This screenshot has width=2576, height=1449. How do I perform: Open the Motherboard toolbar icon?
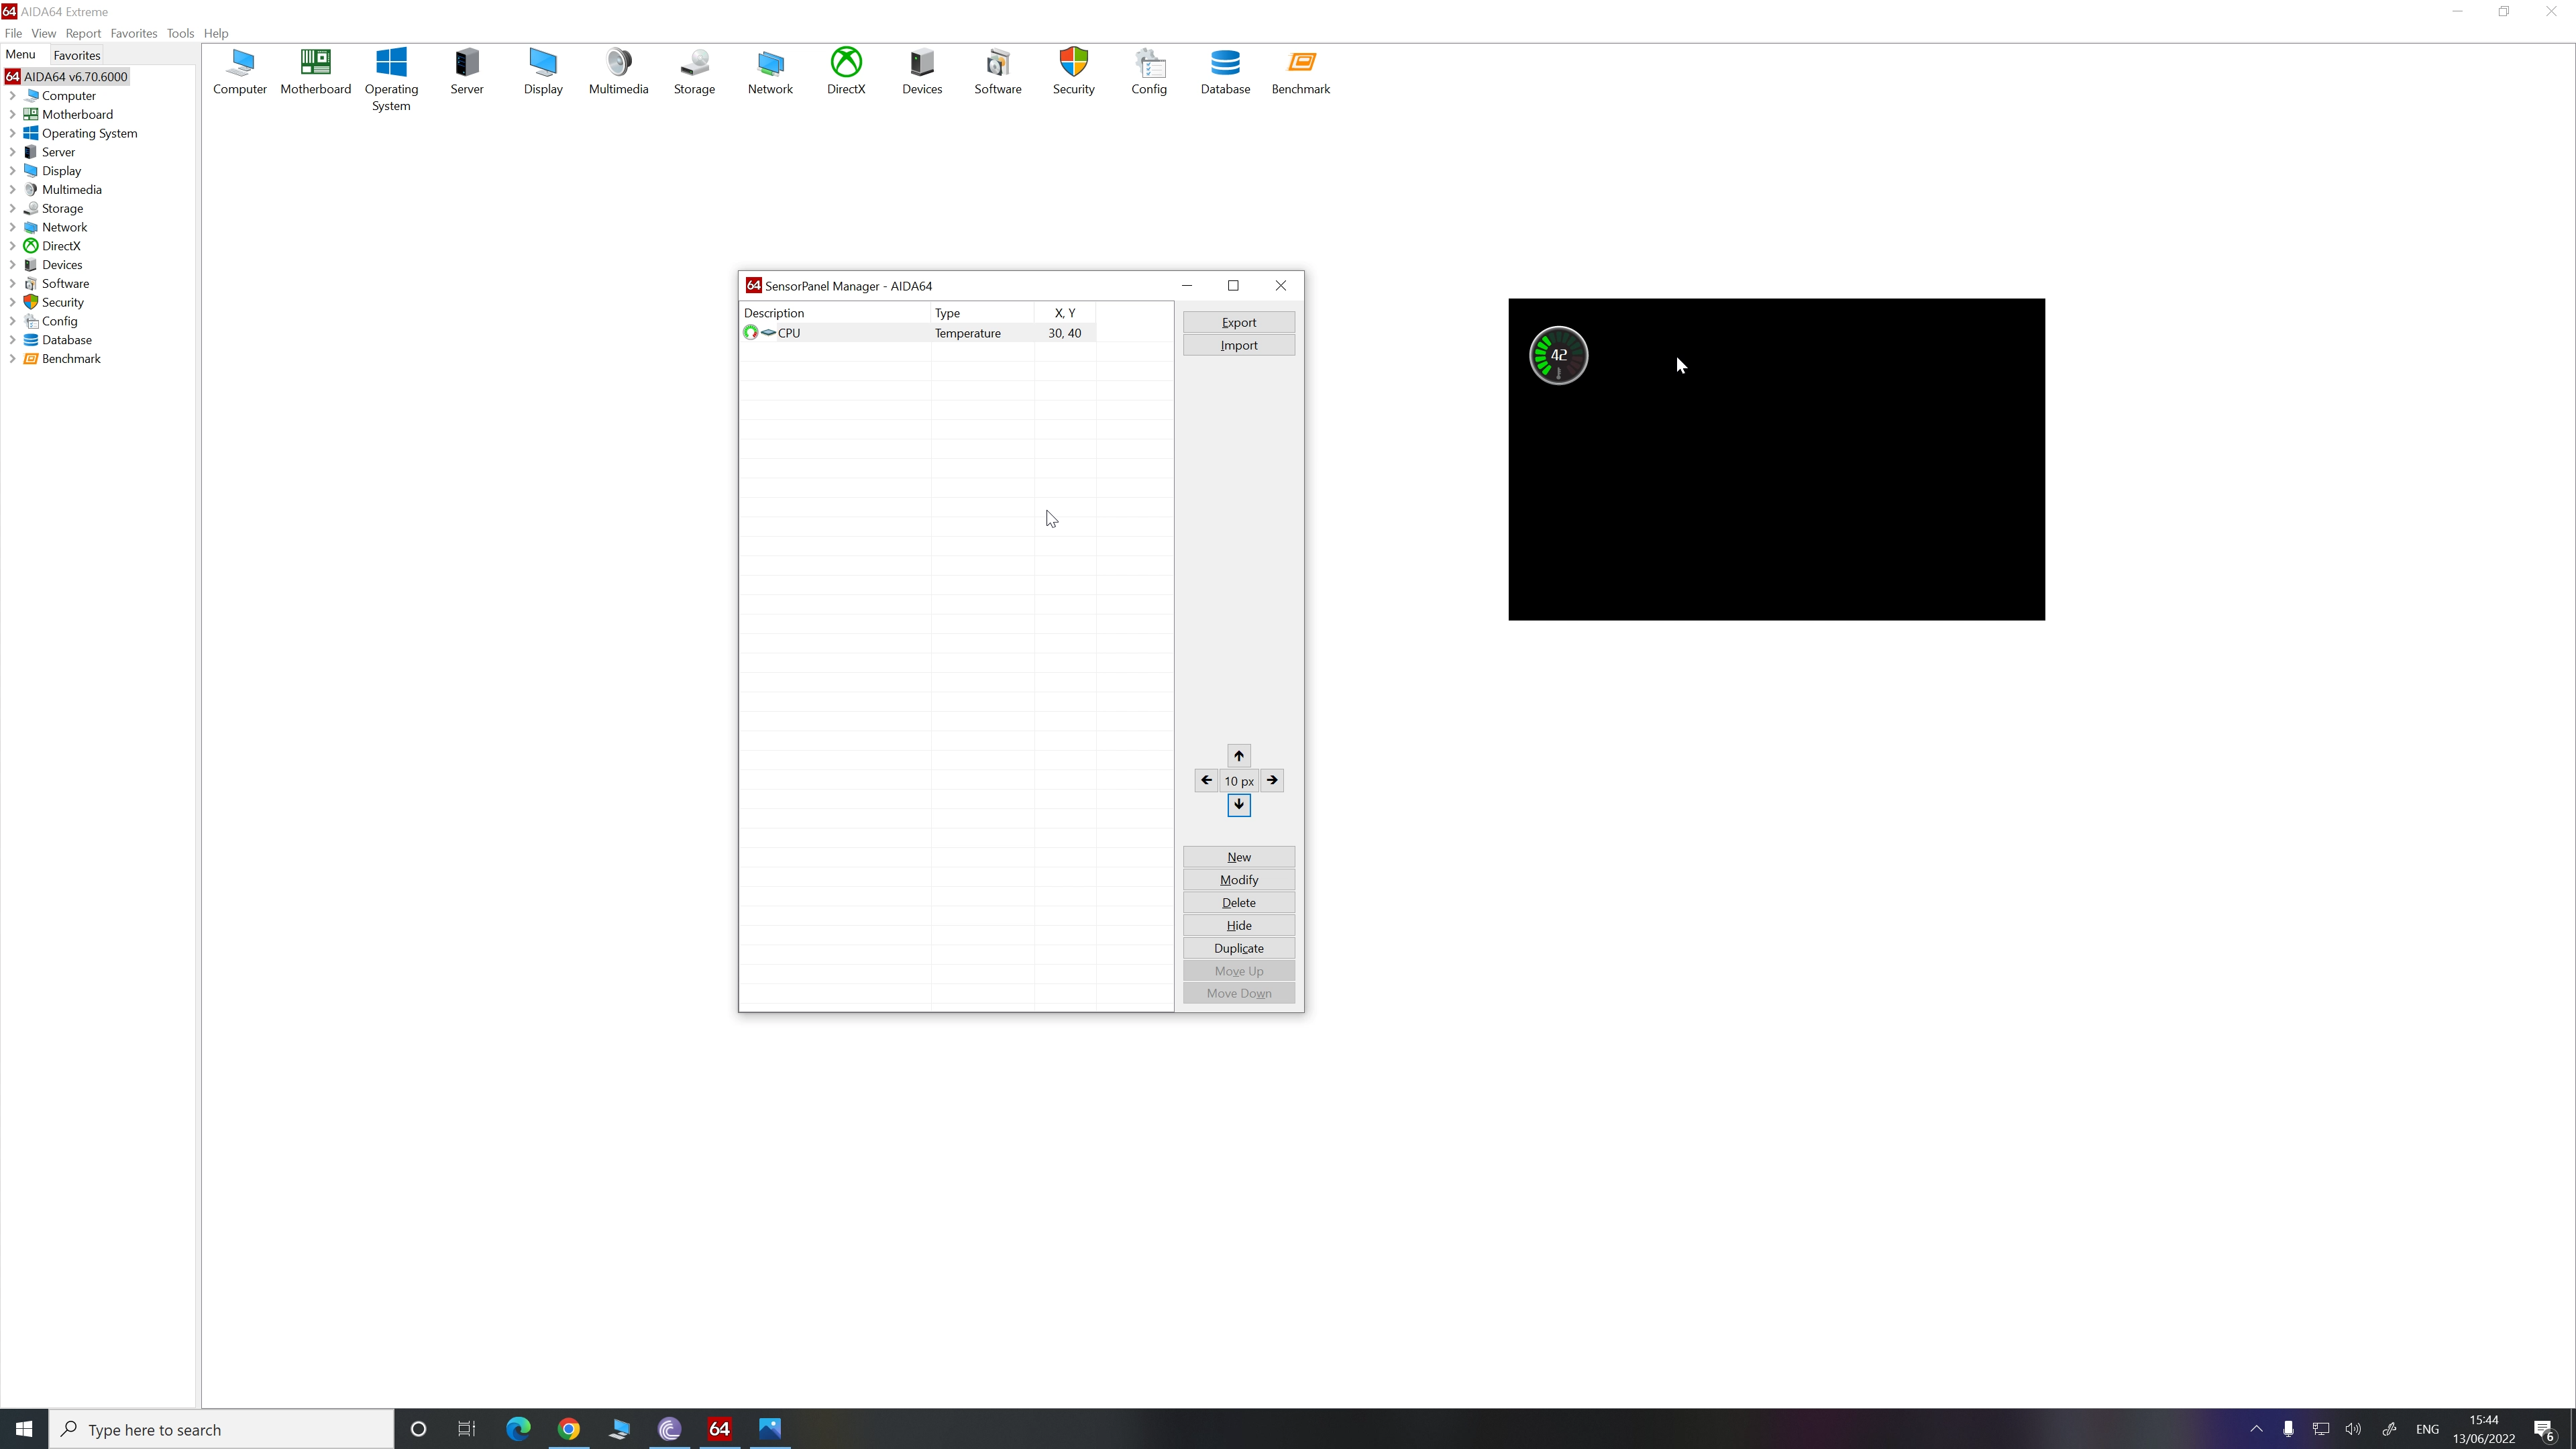[315, 63]
